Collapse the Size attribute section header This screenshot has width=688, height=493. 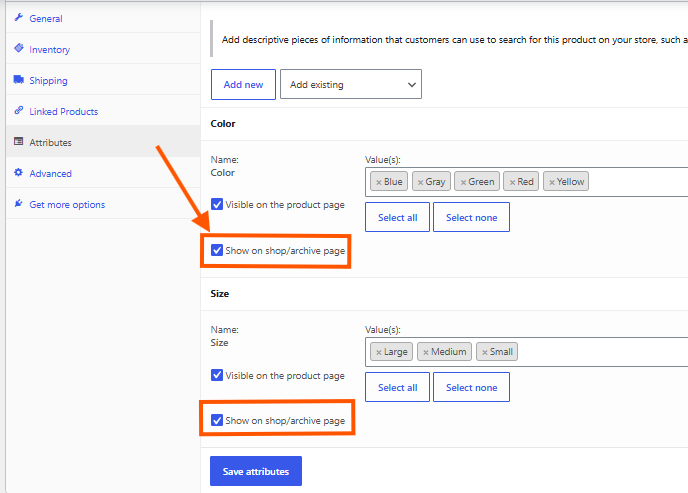click(x=444, y=294)
